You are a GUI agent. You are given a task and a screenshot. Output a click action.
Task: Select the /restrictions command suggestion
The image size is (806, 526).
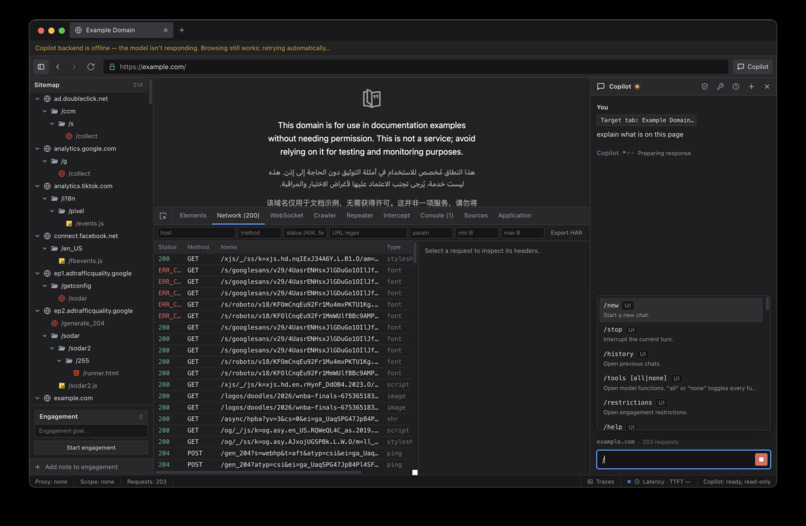point(681,407)
